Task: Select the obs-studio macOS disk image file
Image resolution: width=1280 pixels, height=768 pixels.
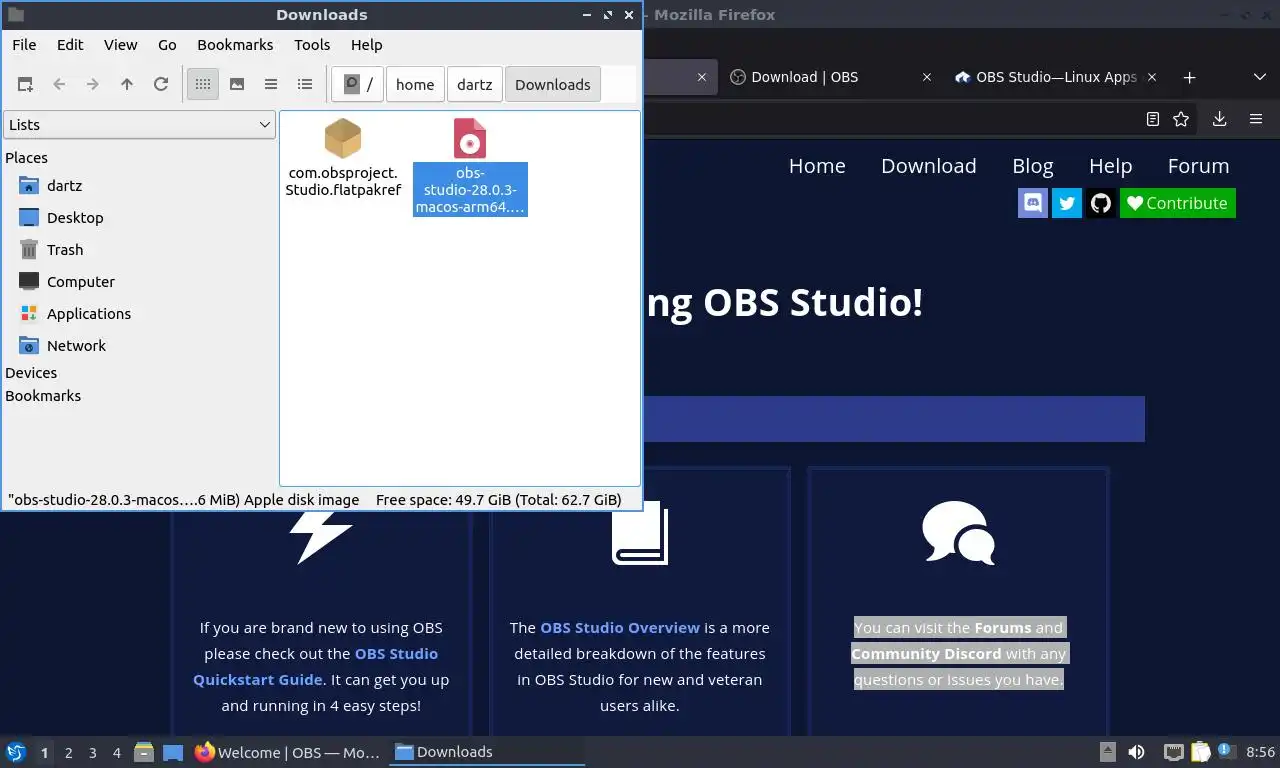Action: pyautogui.click(x=470, y=166)
